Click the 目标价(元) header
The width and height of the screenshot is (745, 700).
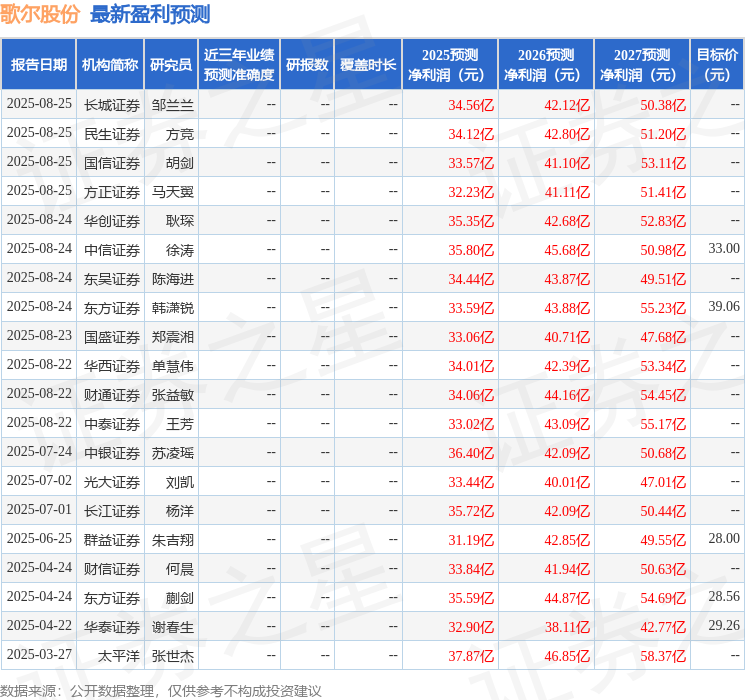[717, 65]
